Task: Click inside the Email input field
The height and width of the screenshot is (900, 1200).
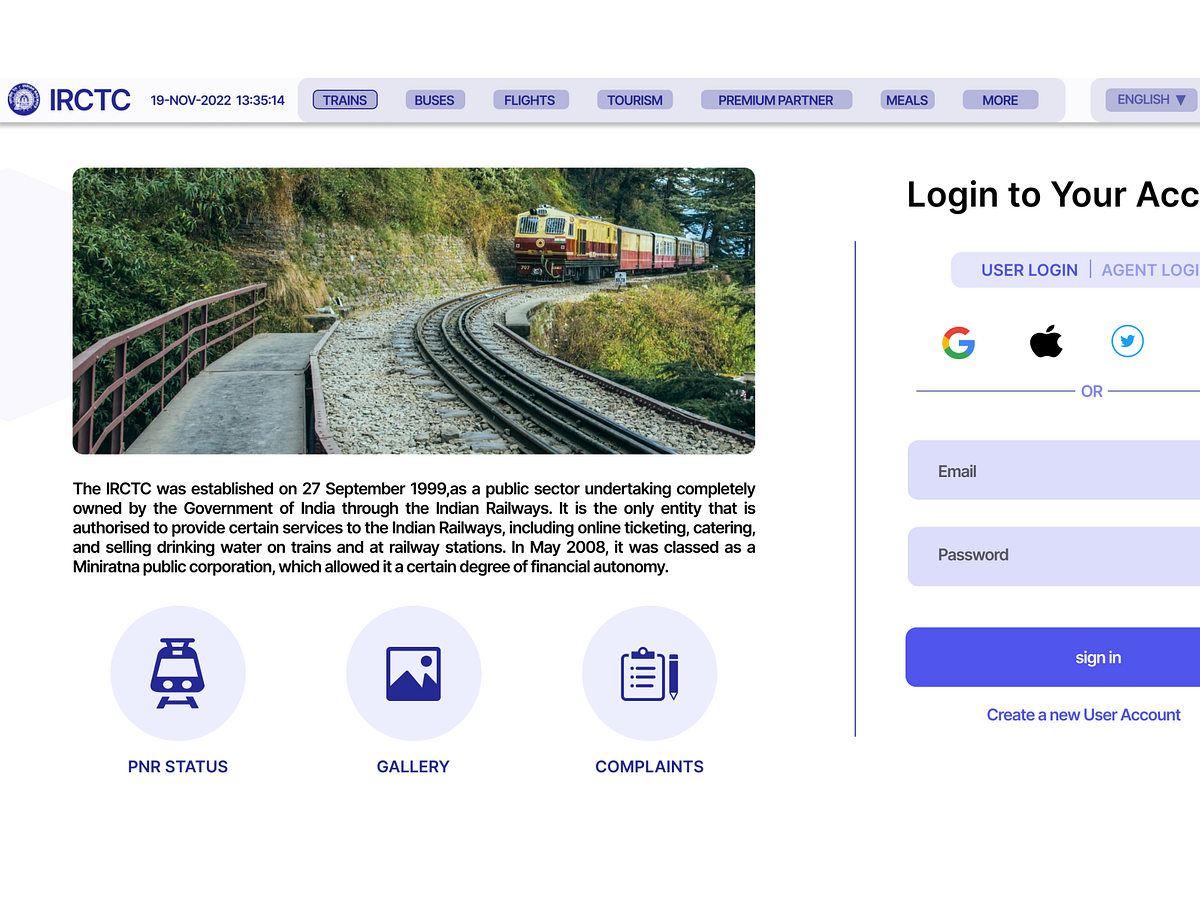Action: point(1050,470)
